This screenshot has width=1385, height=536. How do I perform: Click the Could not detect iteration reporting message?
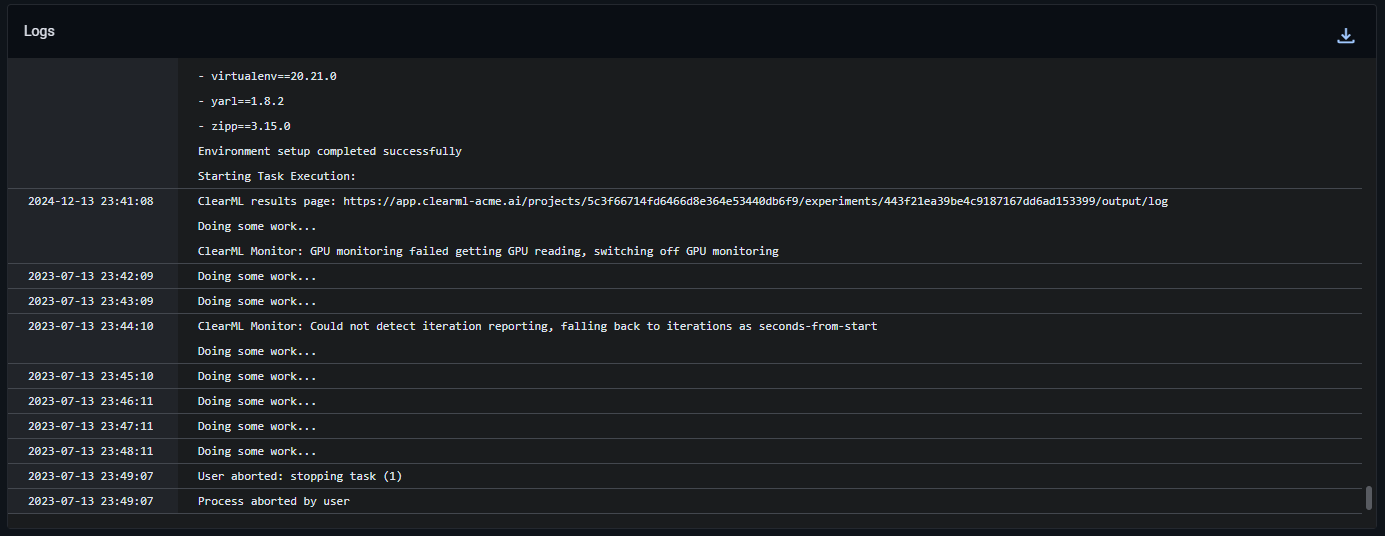536,326
